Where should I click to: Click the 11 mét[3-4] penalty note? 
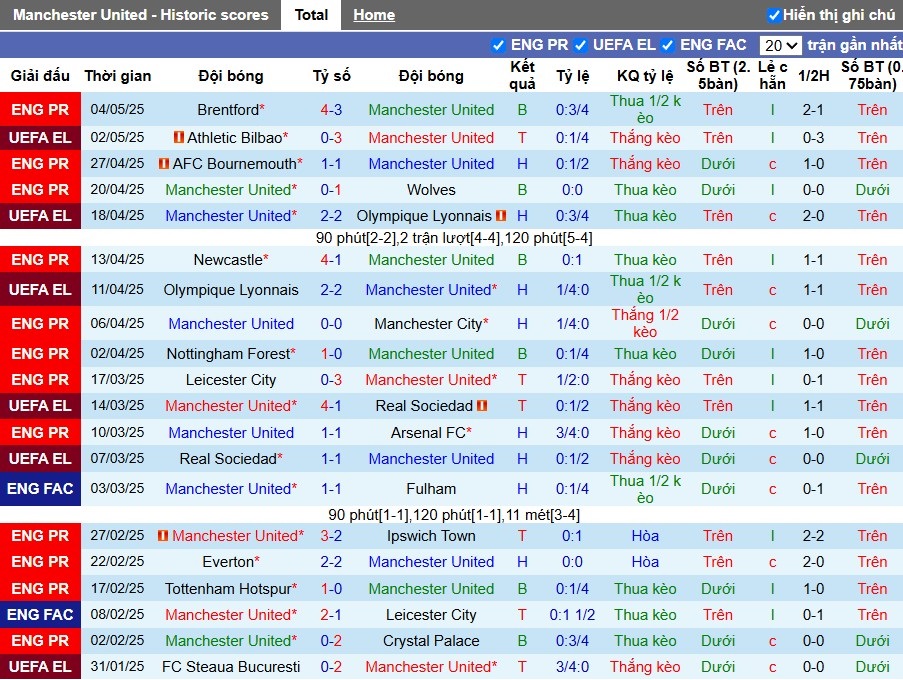[x=543, y=515]
